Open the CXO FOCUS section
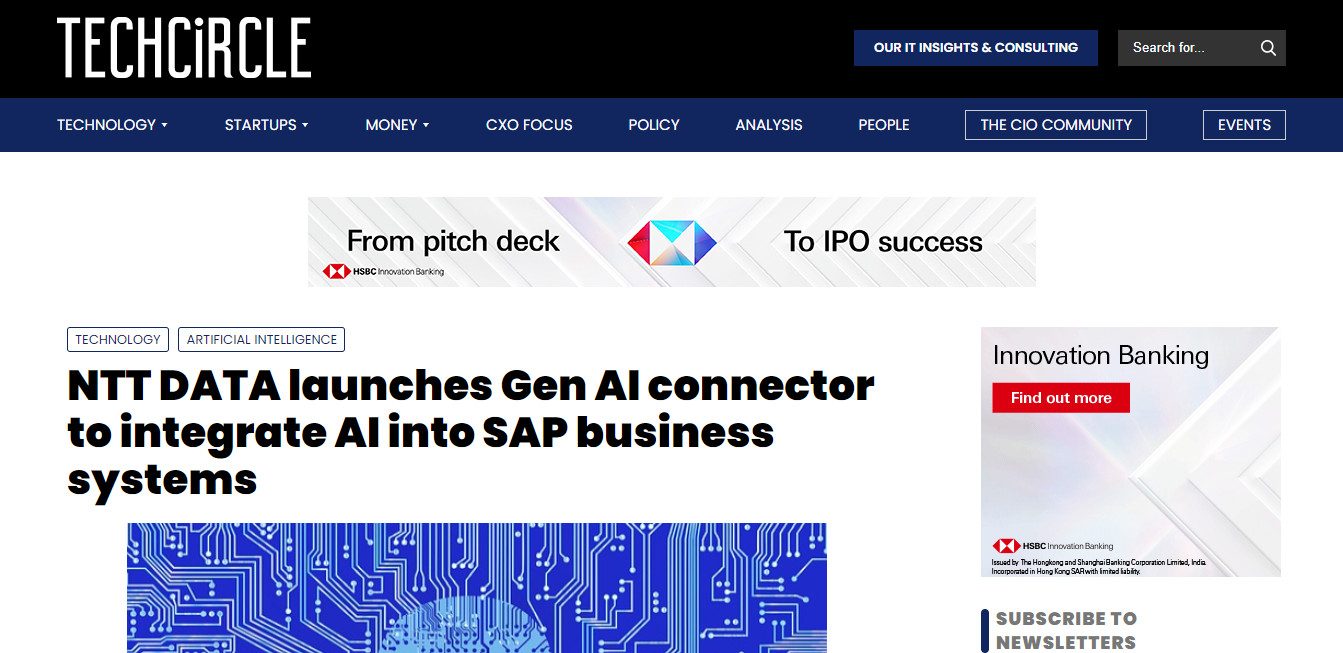1343x653 pixels. pyautogui.click(x=528, y=124)
